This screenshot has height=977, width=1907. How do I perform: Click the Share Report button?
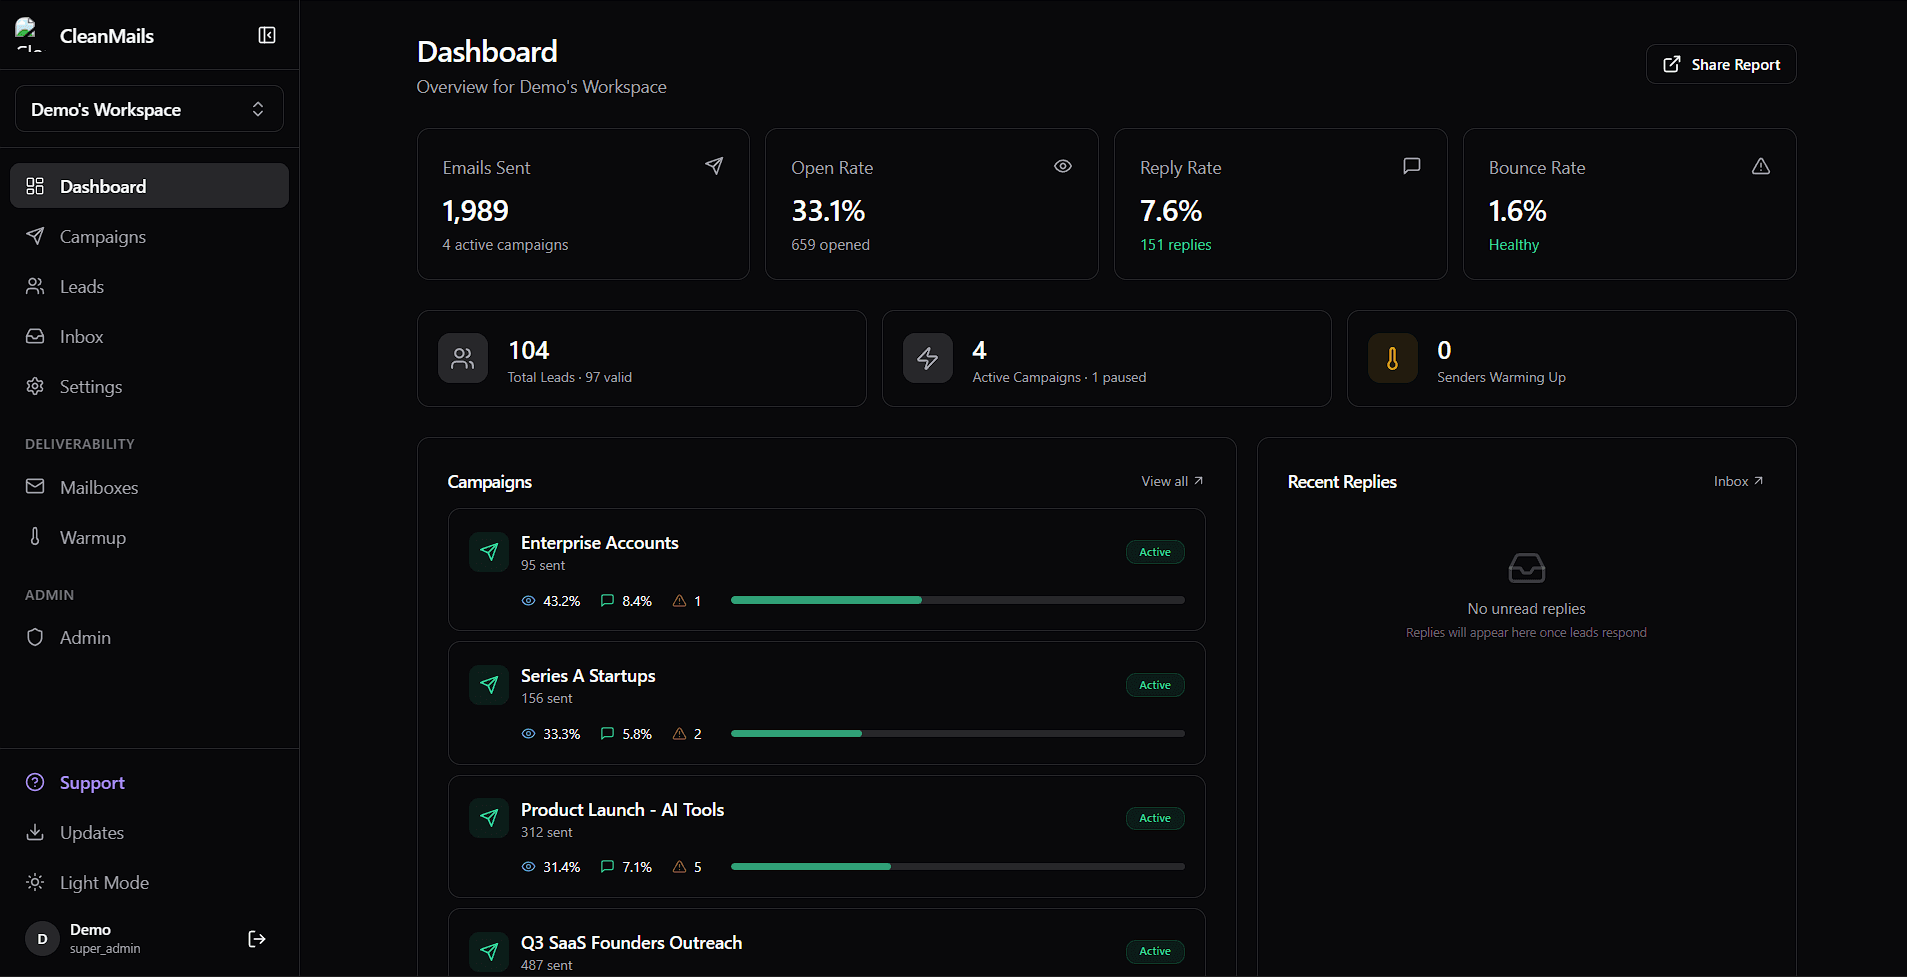coord(1721,64)
